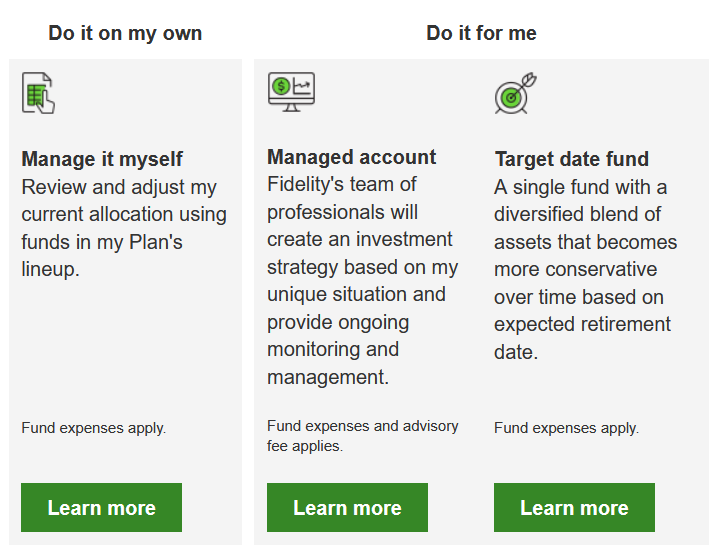Click the single fund diversified blend description
The width and height of the screenshot is (717, 557).
(x=585, y=270)
